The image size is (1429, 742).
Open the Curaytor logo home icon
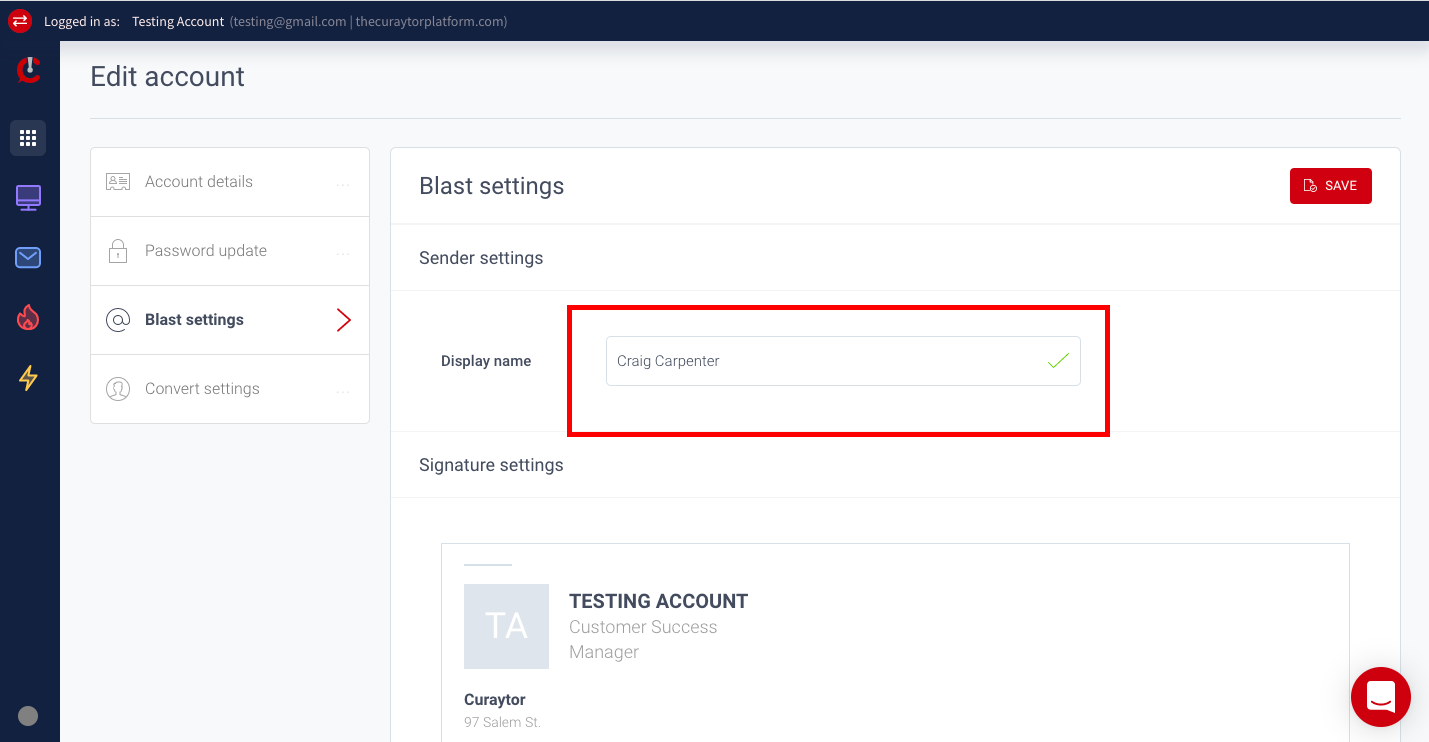click(x=29, y=70)
